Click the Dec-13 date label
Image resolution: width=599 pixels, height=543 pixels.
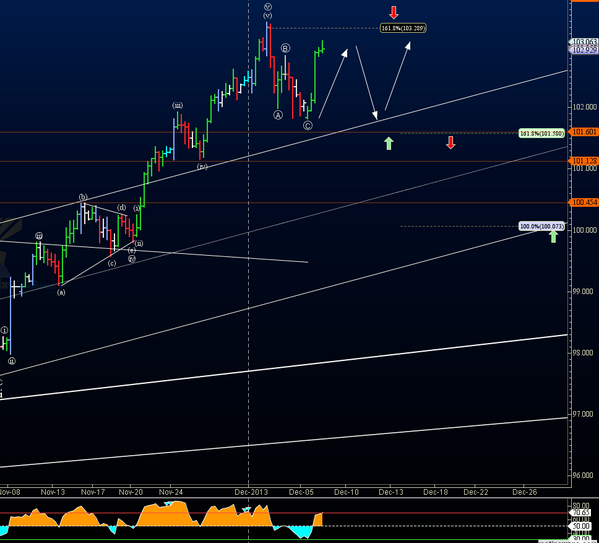(x=391, y=492)
